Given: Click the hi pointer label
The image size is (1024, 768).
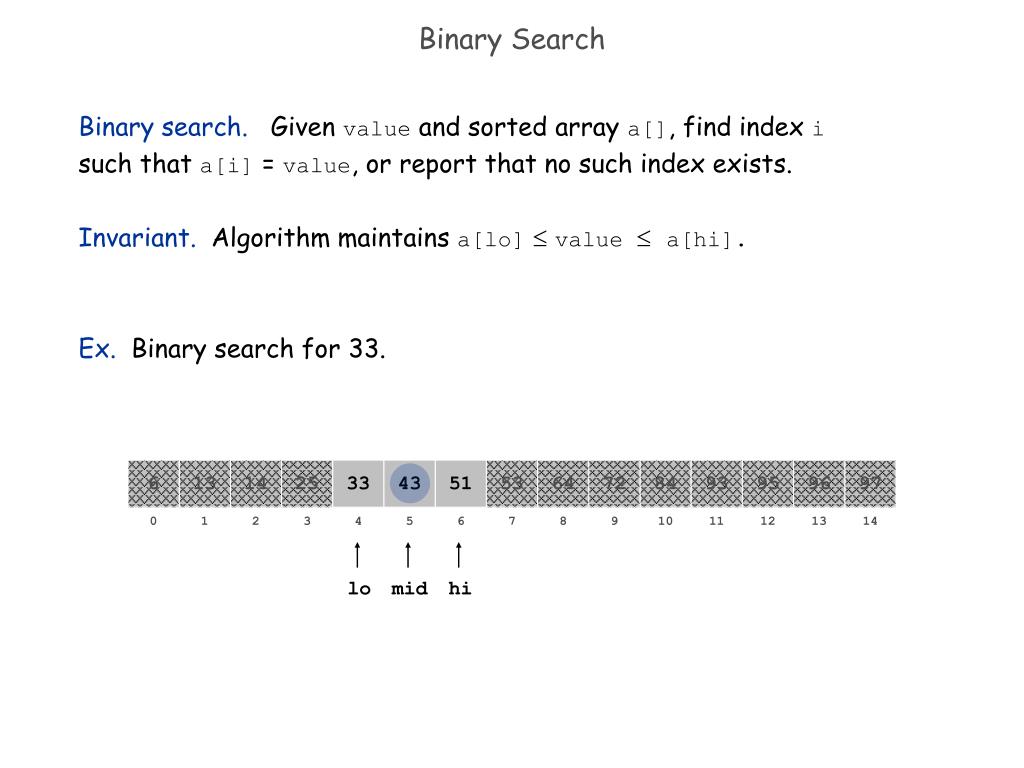Looking at the screenshot, I should pyautogui.click(x=460, y=588).
